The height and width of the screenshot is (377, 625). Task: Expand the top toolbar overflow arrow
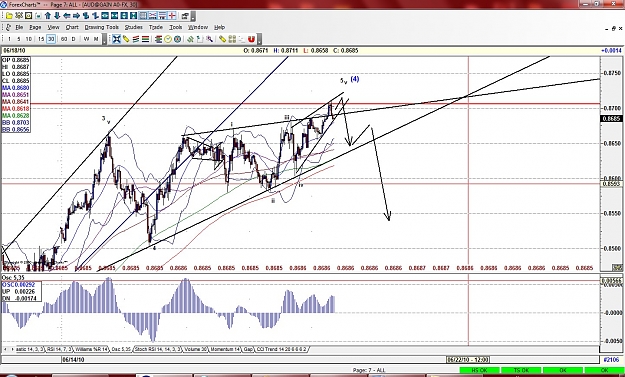[193, 16]
